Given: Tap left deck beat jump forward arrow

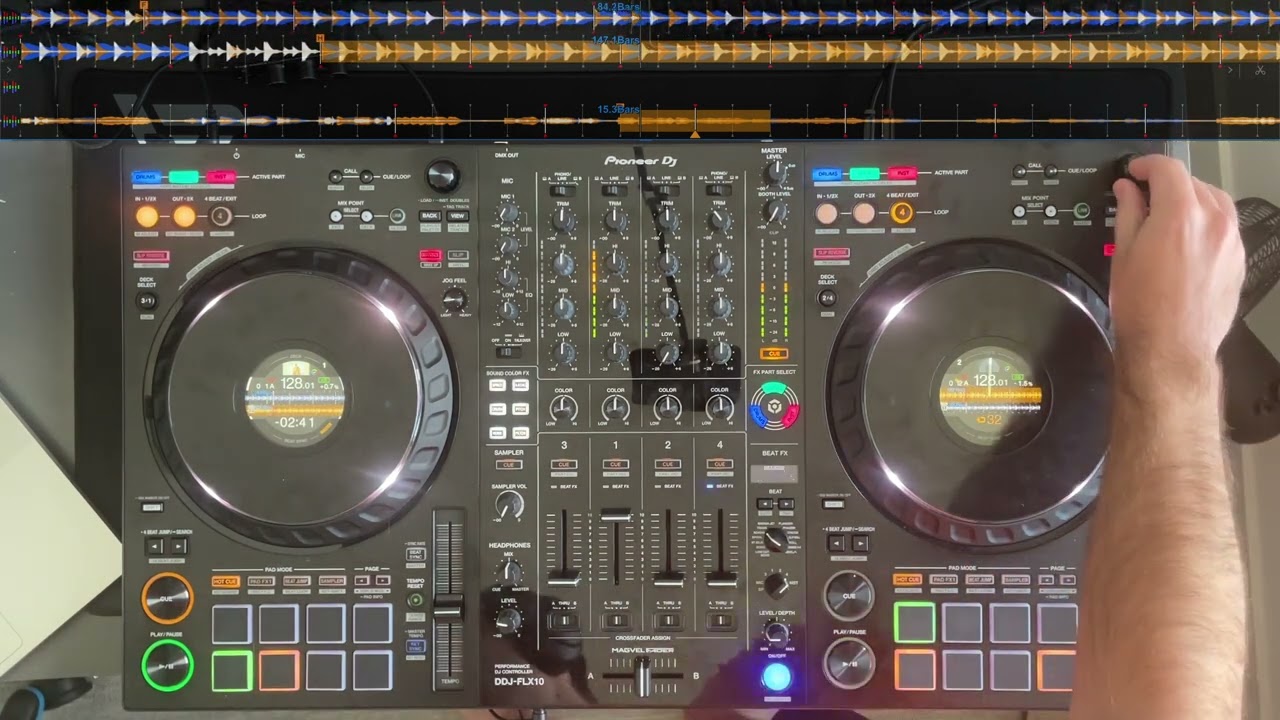Looking at the screenshot, I should pyautogui.click(x=178, y=546).
